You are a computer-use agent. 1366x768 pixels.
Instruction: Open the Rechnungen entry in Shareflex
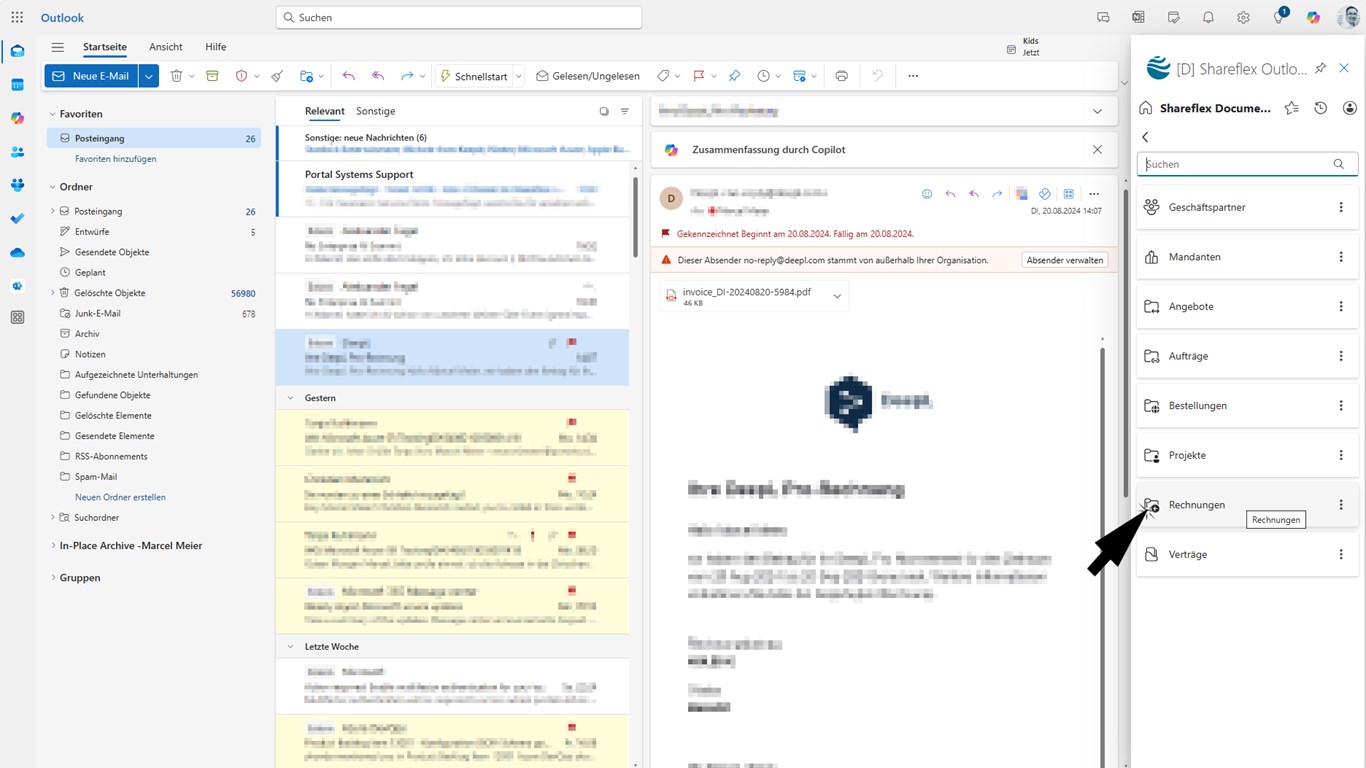pyautogui.click(x=1247, y=505)
